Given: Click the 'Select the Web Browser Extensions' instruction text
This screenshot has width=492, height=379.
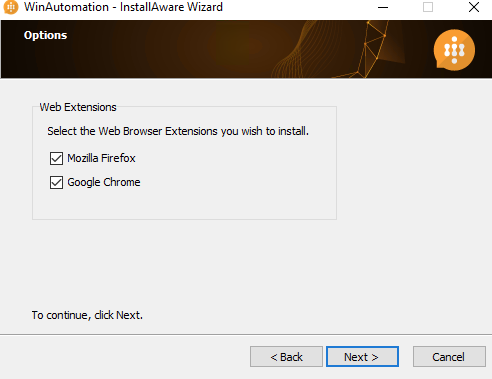Looking at the screenshot, I should tap(178, 131).
